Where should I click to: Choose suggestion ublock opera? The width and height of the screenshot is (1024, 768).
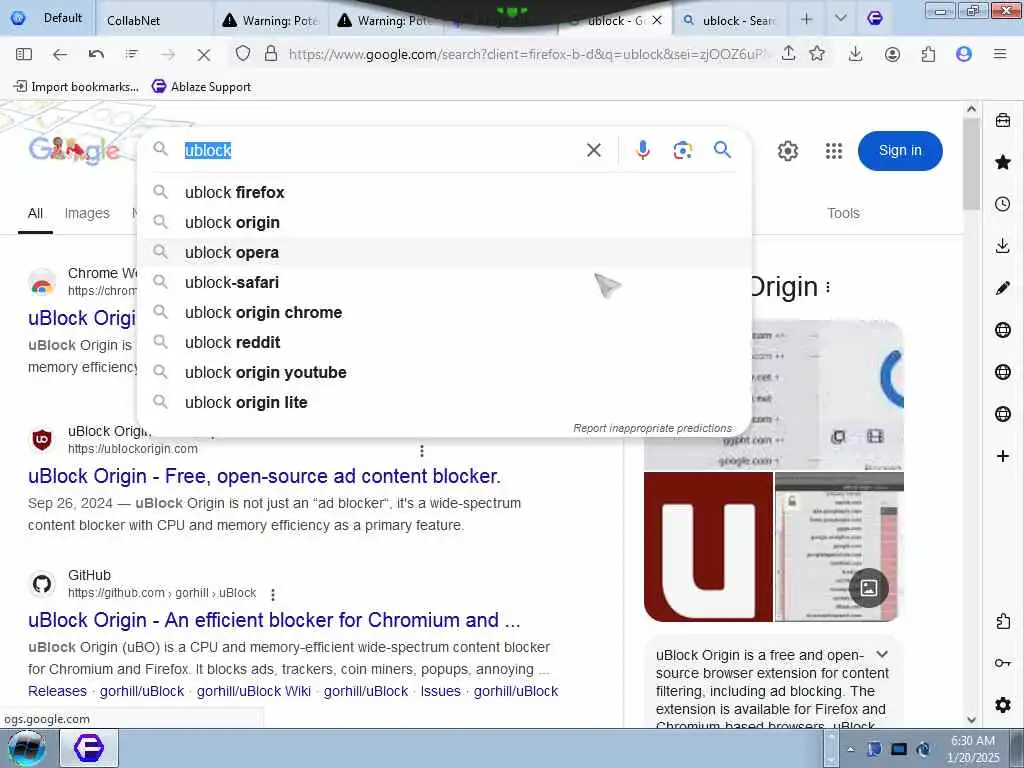pyautogui.click(x=445, y=252)
